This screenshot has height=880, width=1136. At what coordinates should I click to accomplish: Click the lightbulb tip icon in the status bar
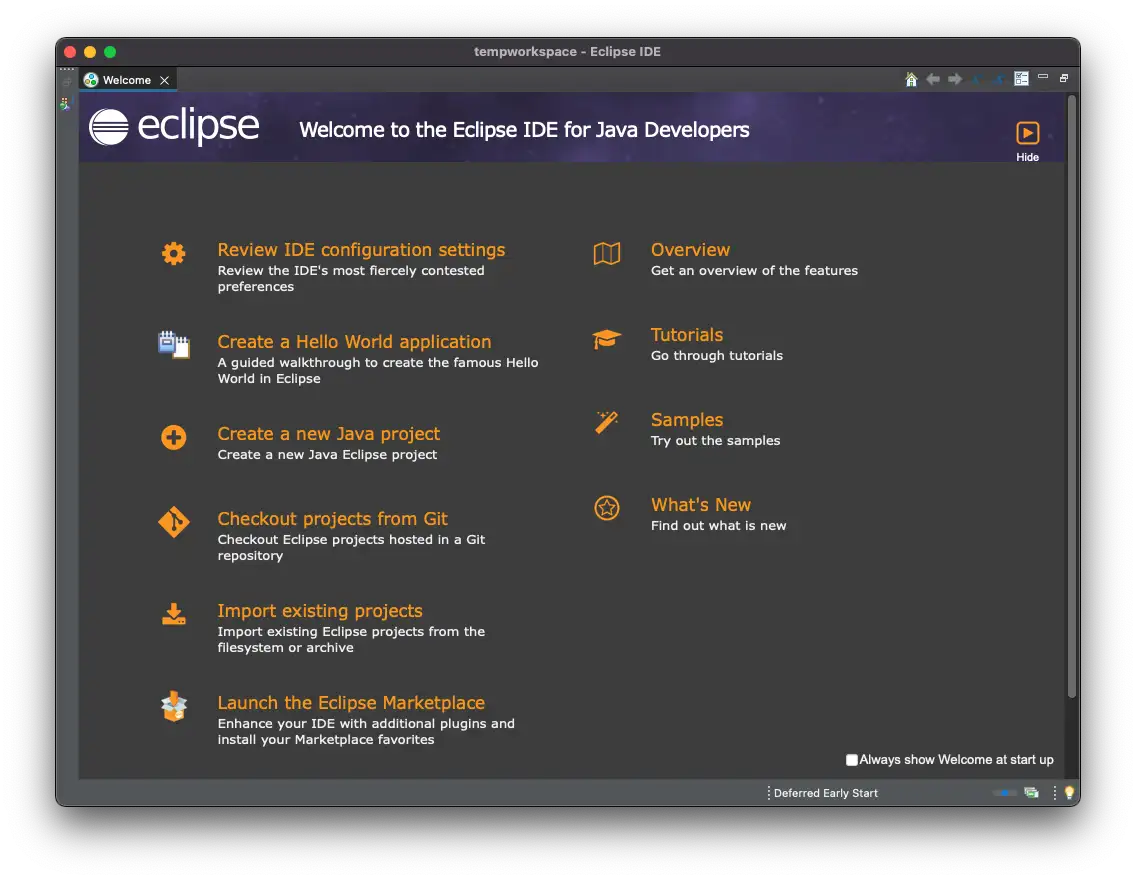point(1069,792)
